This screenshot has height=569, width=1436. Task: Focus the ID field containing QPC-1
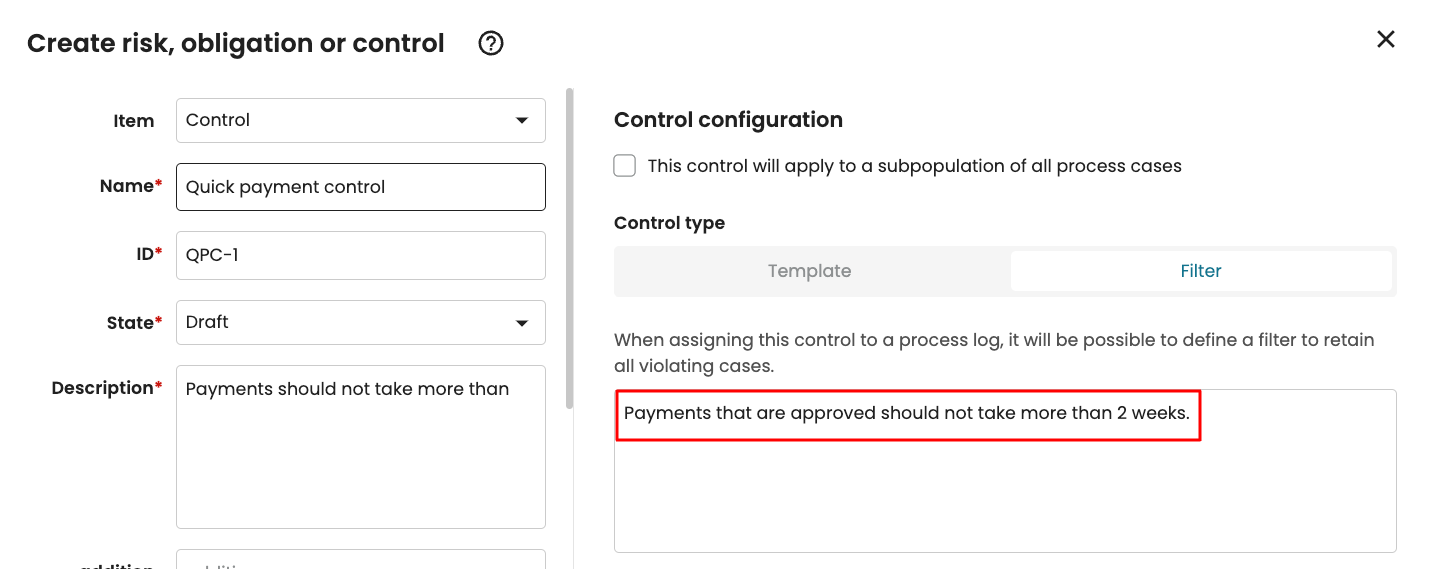click(x=360, y=255)
